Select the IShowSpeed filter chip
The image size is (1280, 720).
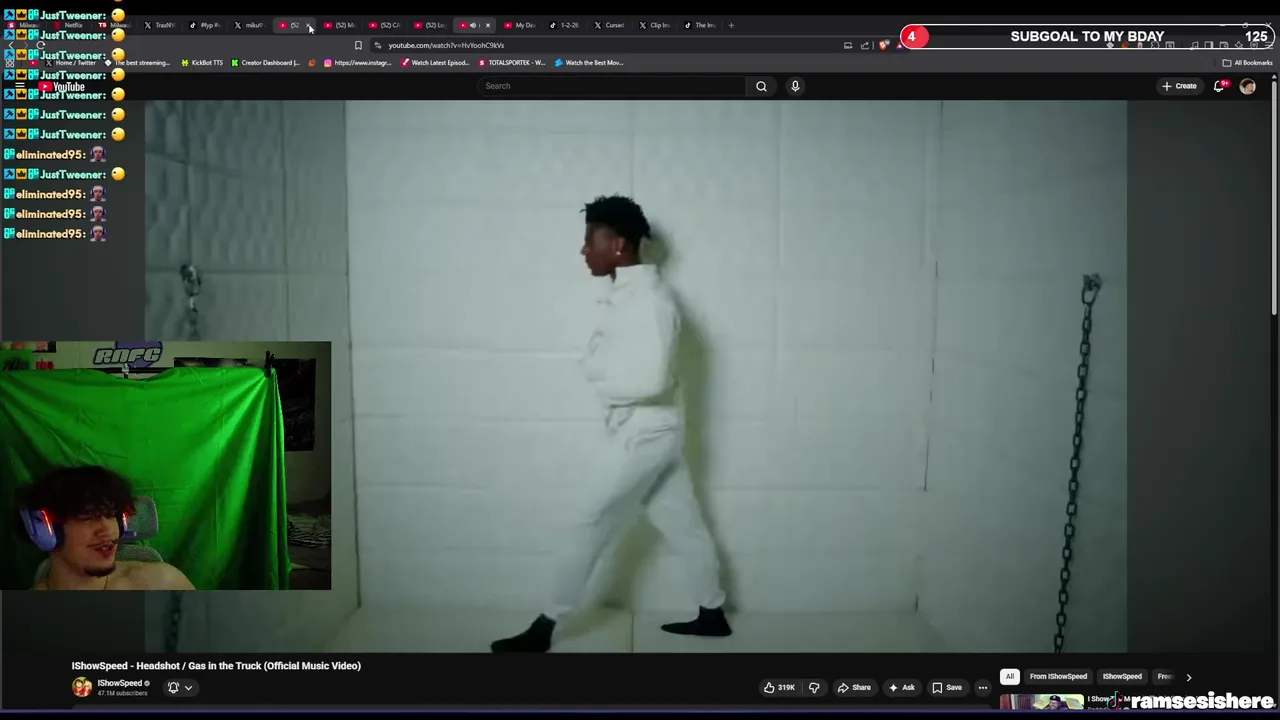1122,677
